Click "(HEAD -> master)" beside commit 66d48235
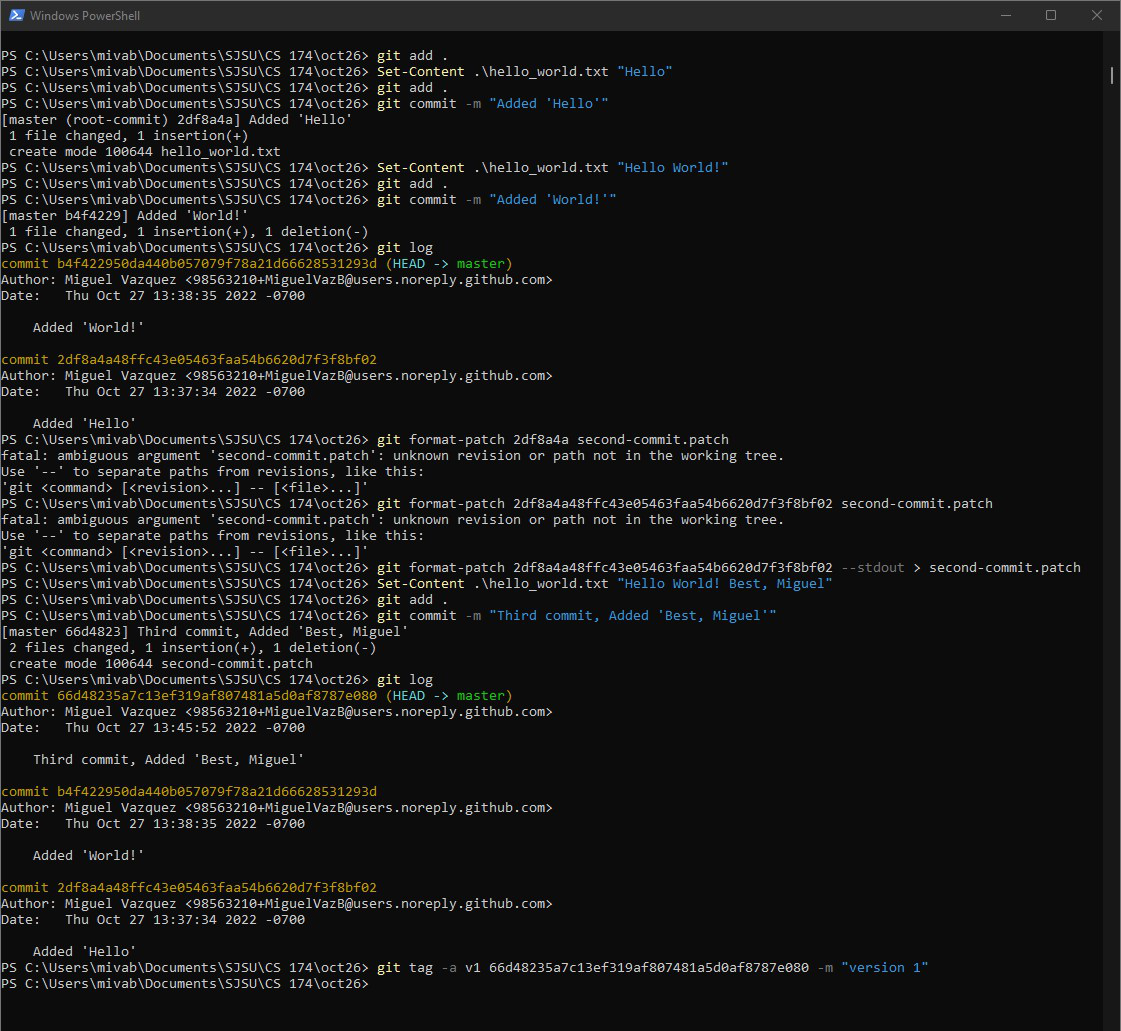This screenshot has height=1031, width=1121. tap(448, 696)
